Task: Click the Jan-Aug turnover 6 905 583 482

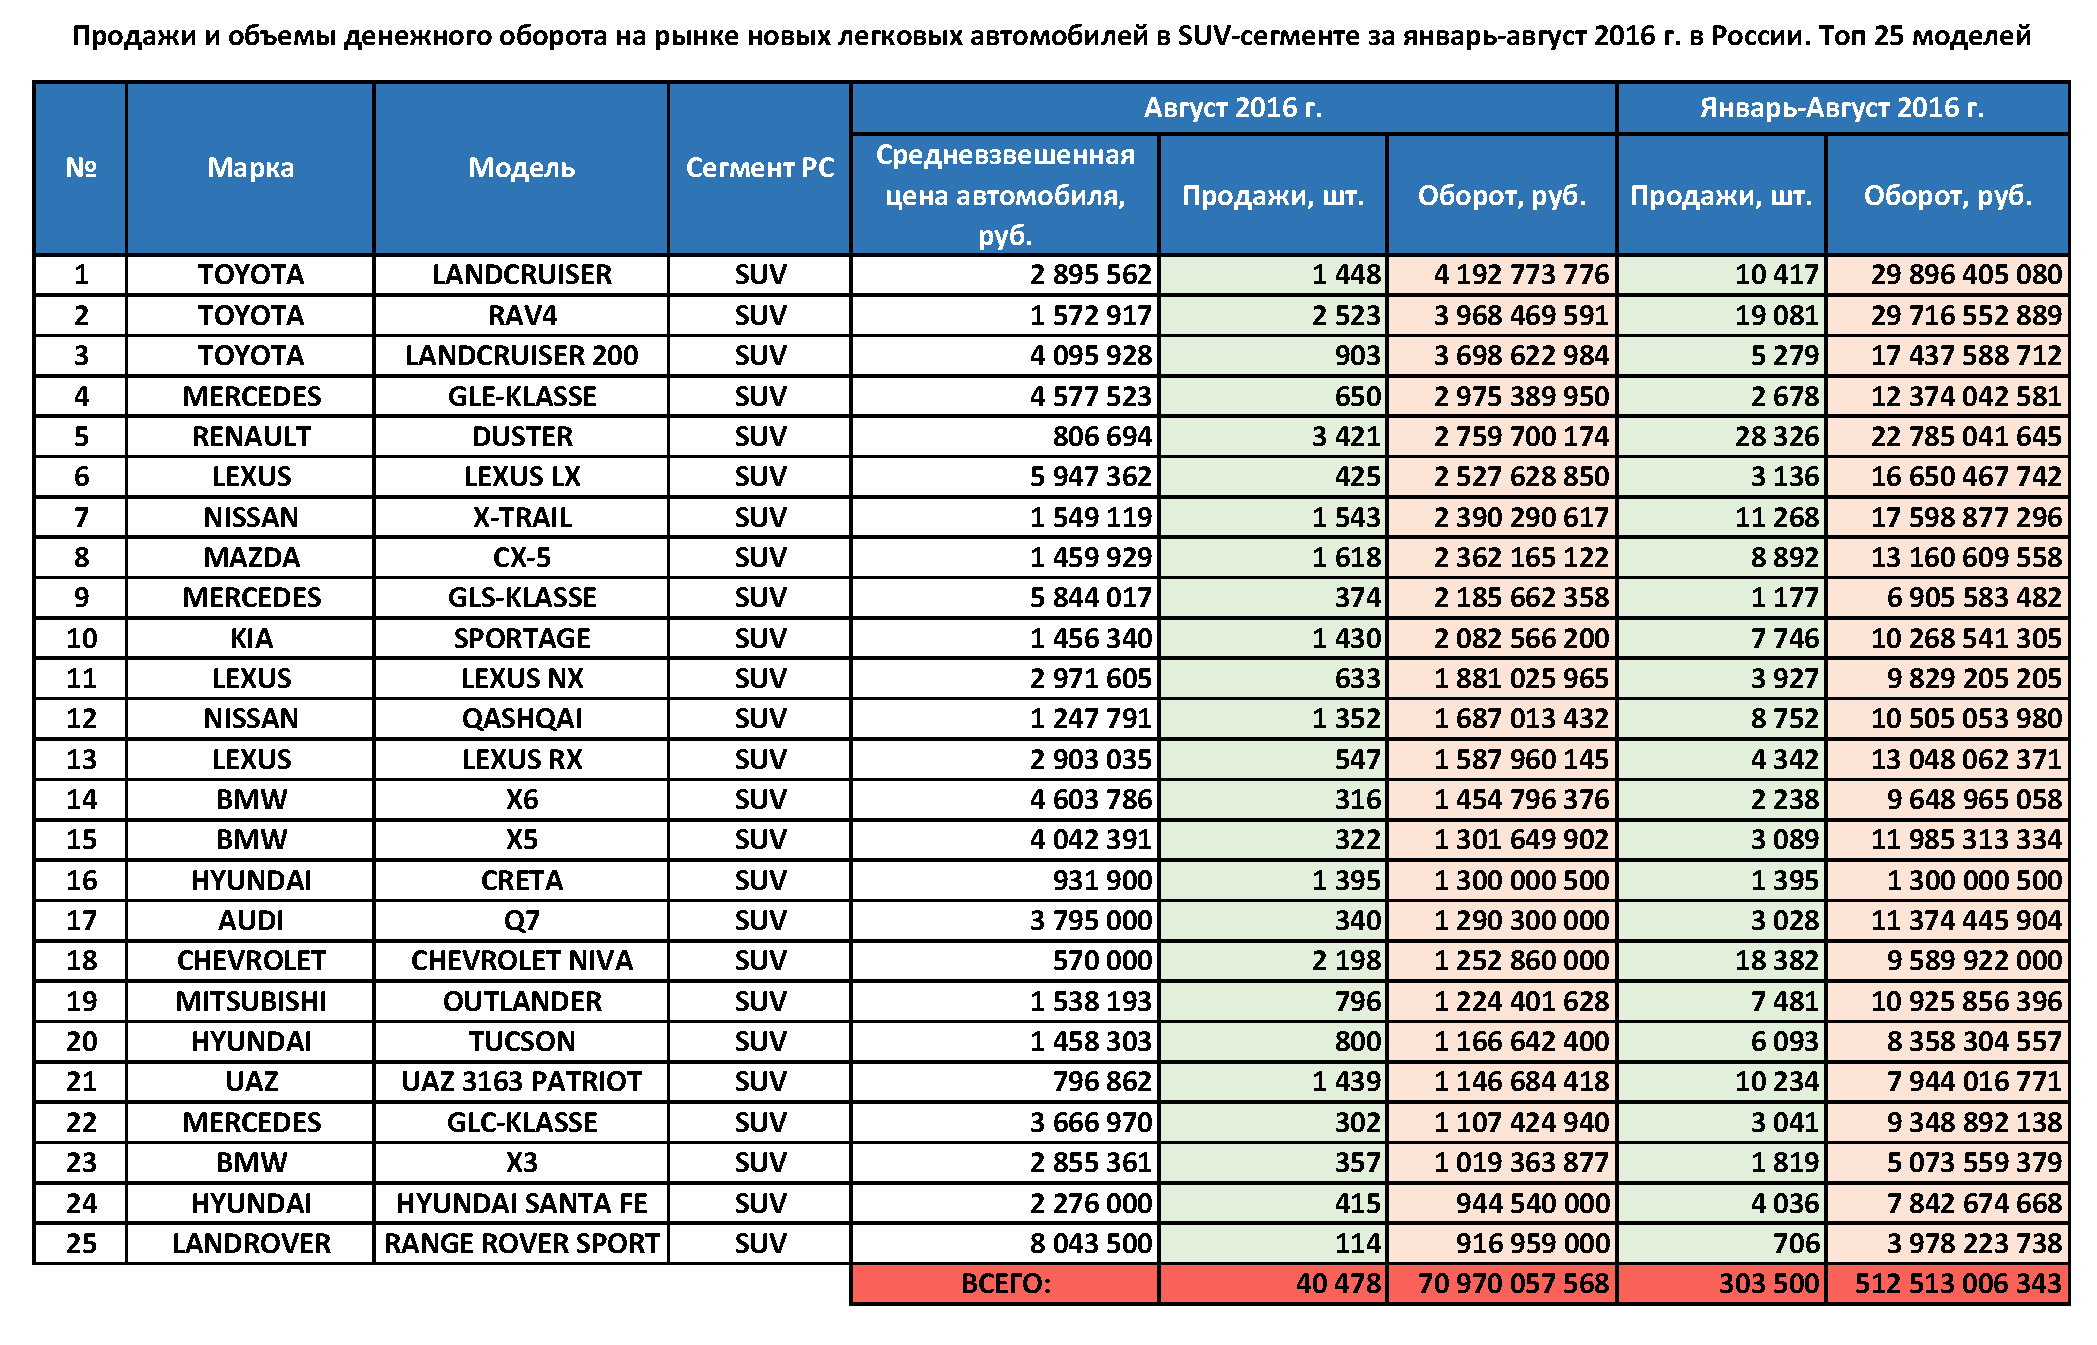Action: [1947, 598]
